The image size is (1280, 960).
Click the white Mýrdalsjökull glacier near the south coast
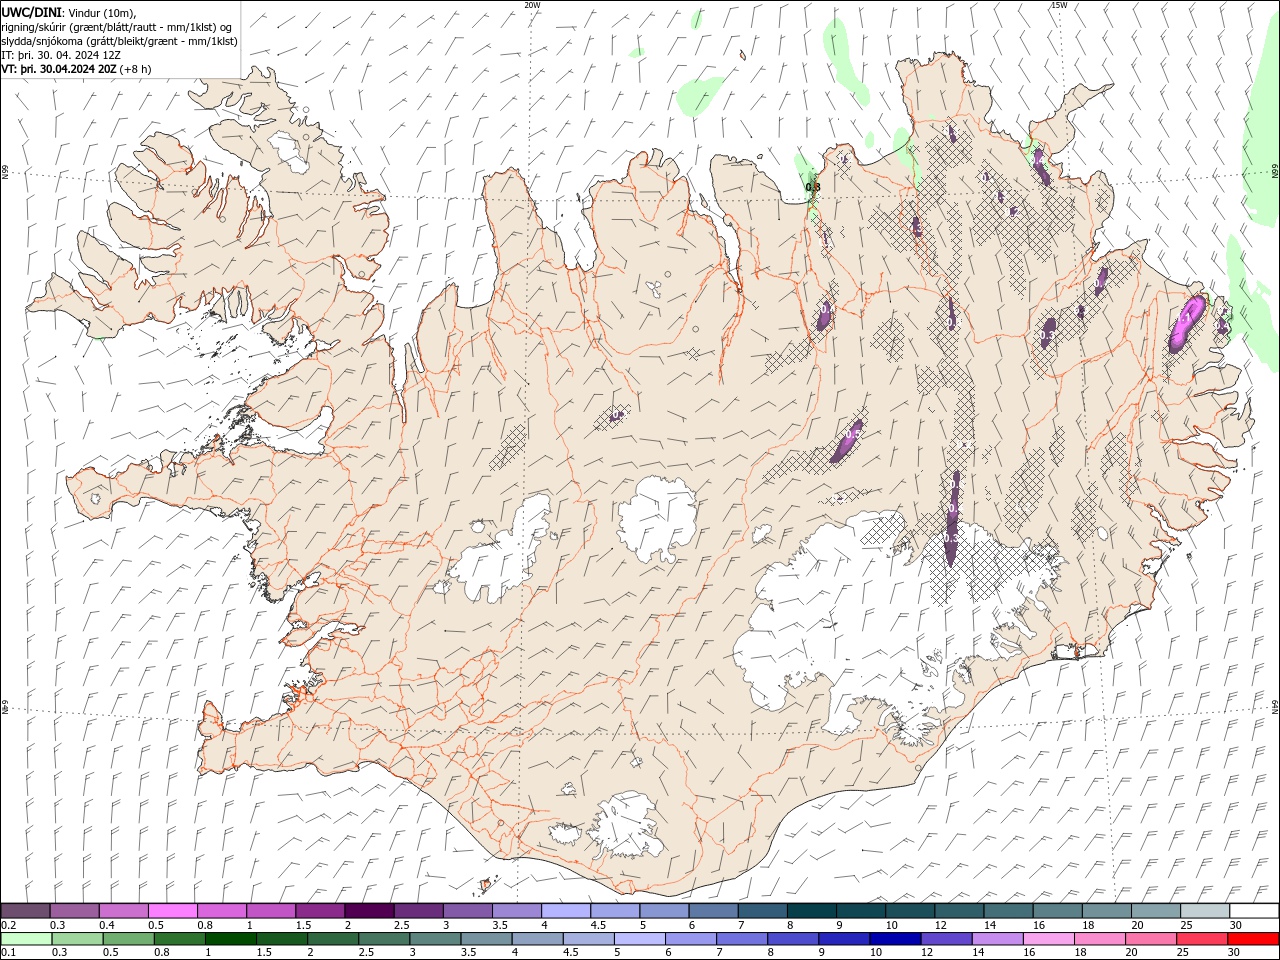tap(625, 825)
